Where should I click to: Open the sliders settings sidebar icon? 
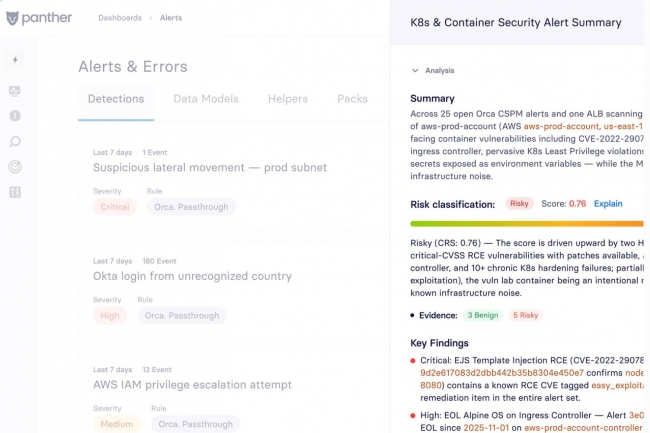click(15, 192)
